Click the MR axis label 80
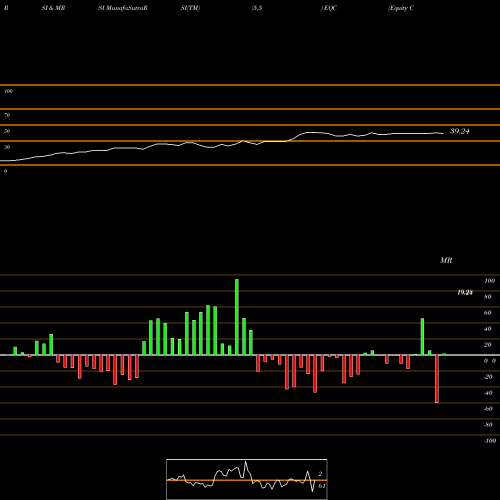 [x=488, y=297]
